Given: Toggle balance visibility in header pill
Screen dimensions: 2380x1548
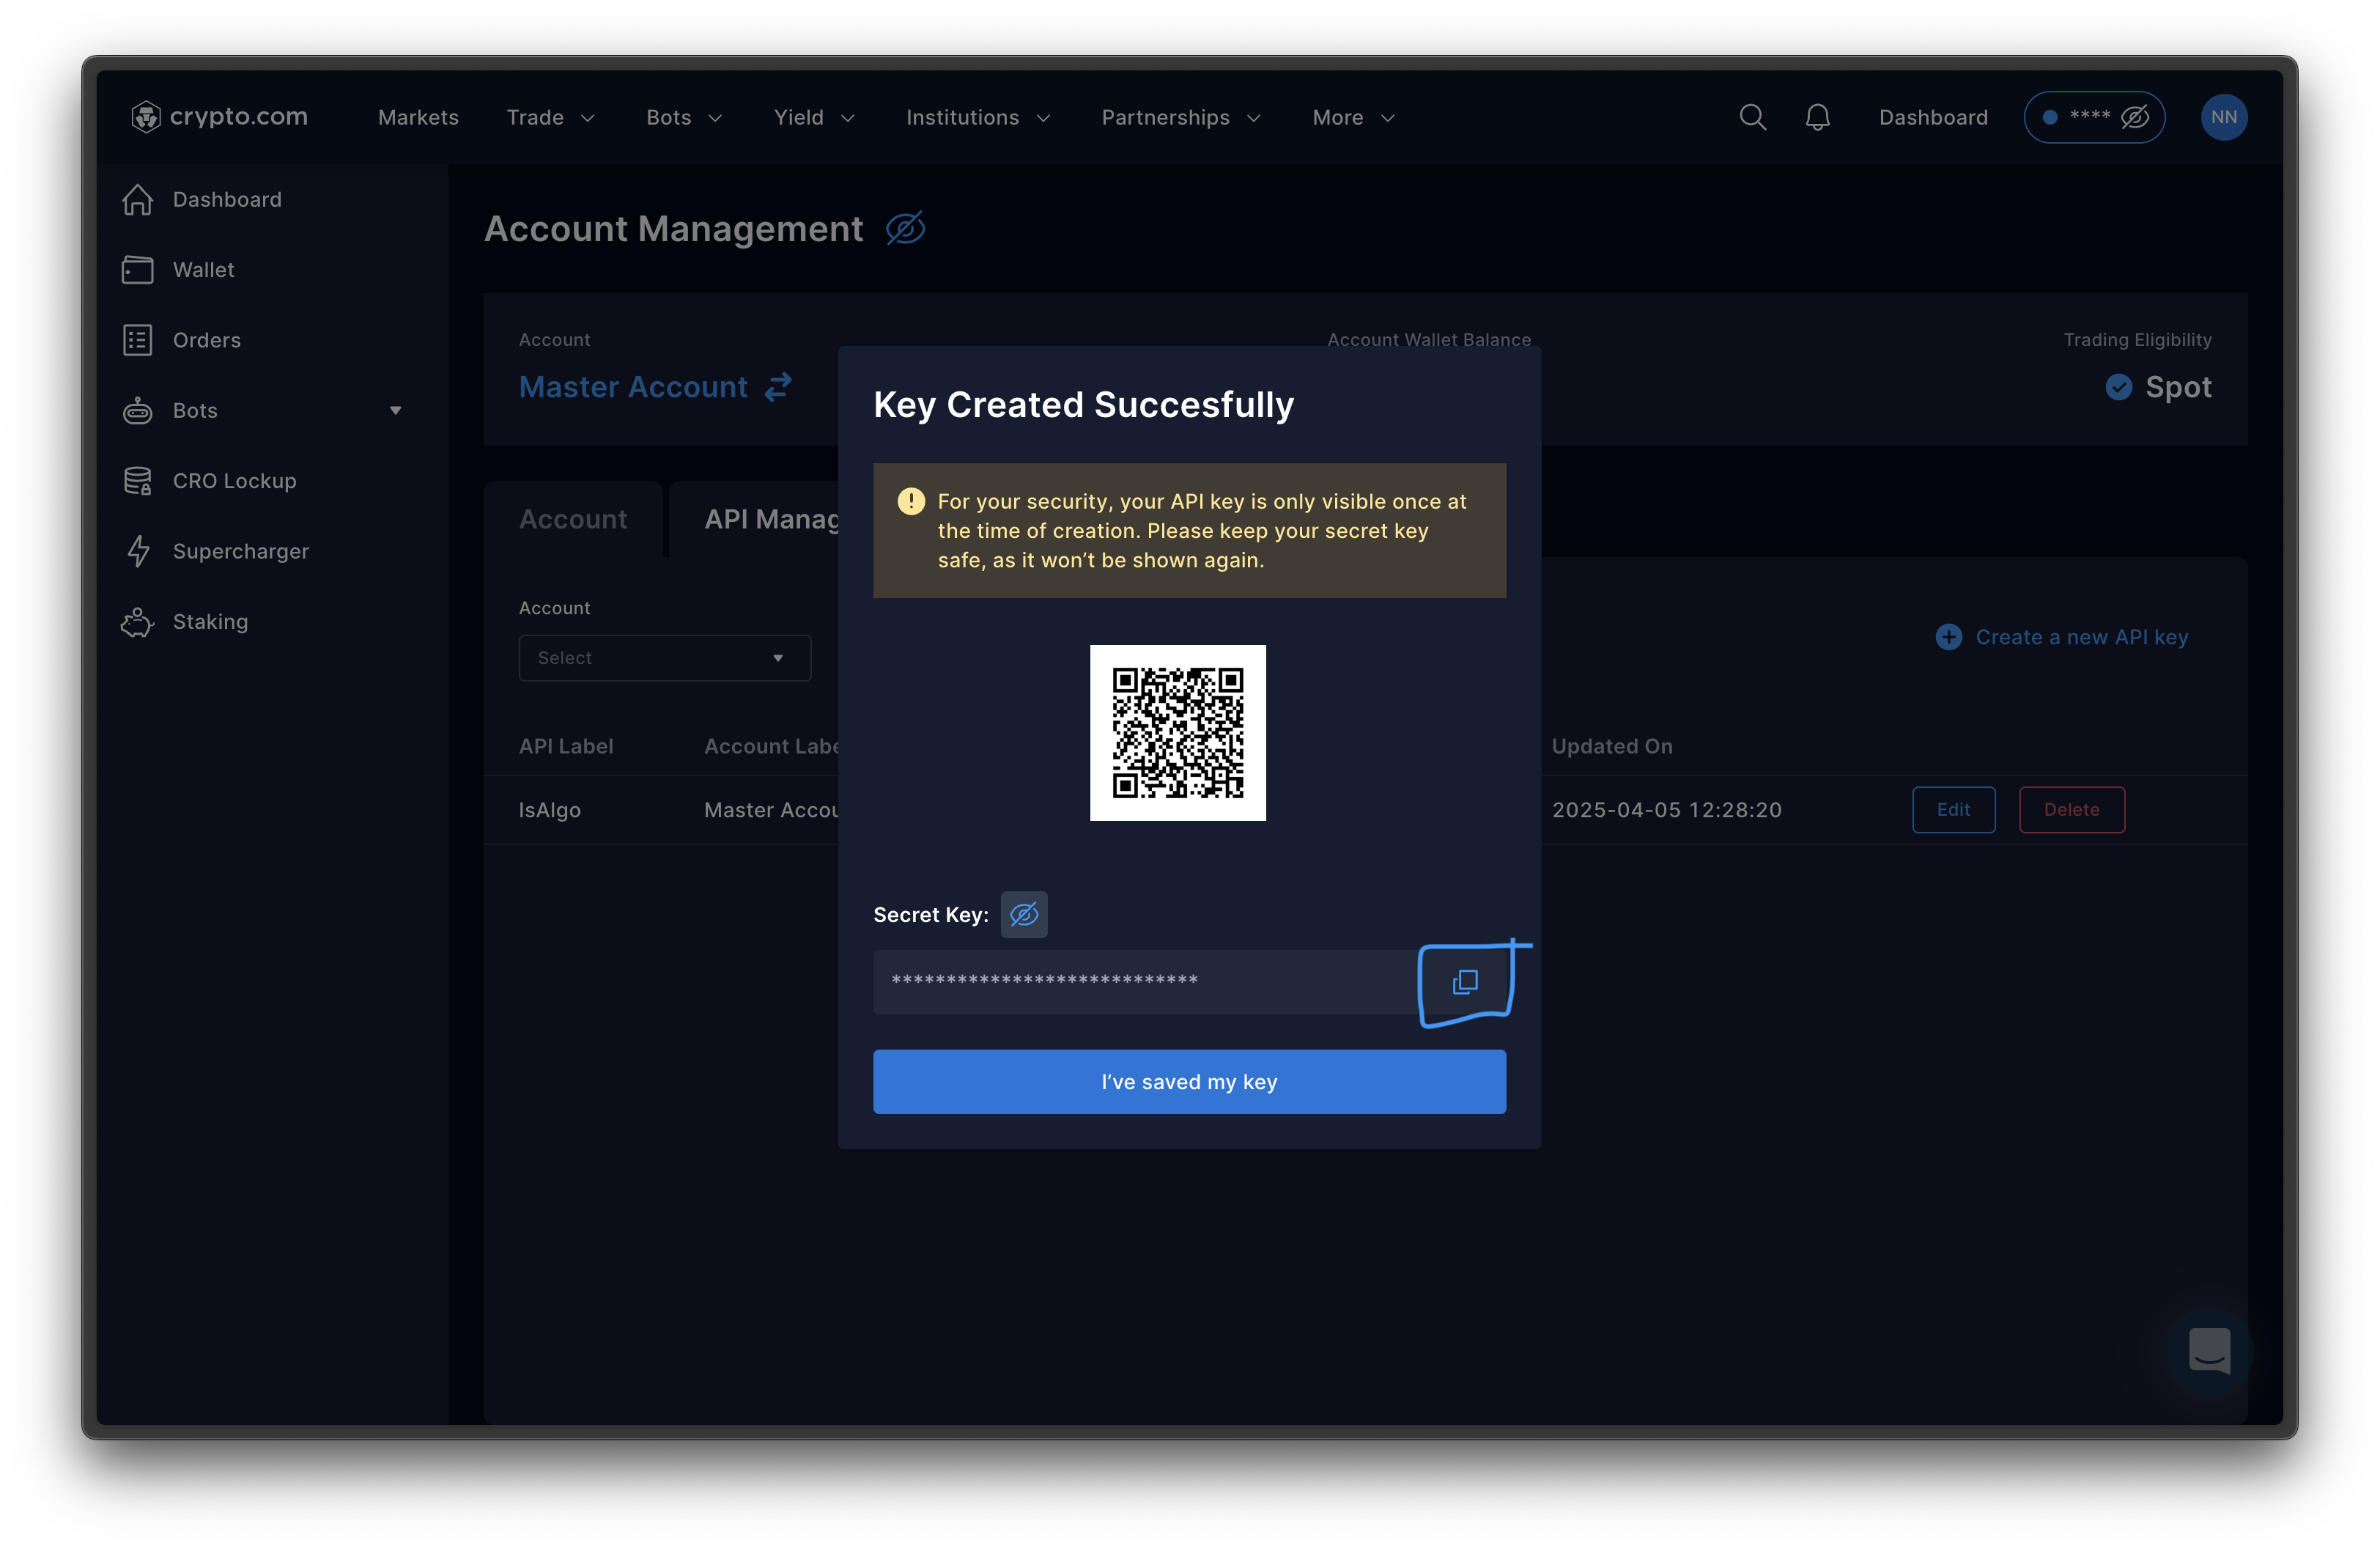Looking at the screenshot, I should coord(2136,117).
